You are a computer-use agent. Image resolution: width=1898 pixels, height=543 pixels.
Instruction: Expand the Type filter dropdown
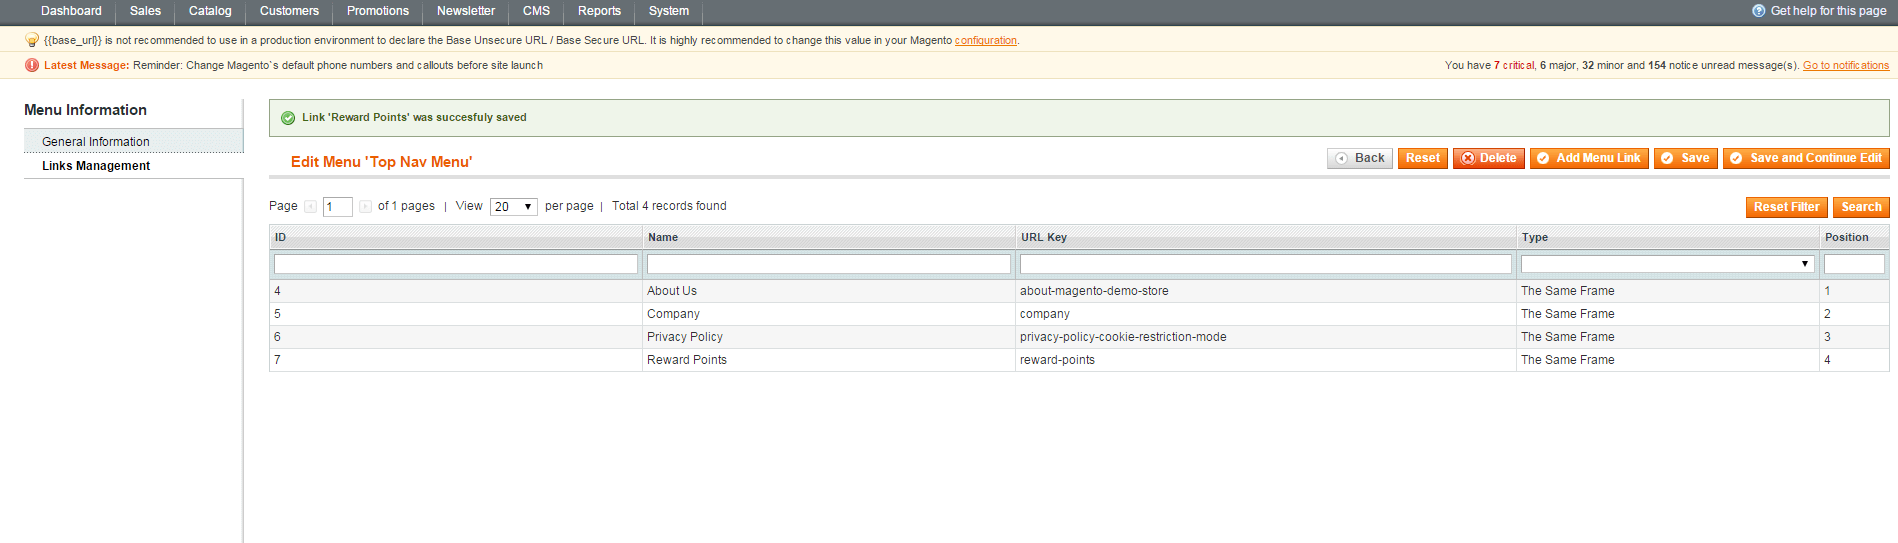[1667, 264]
